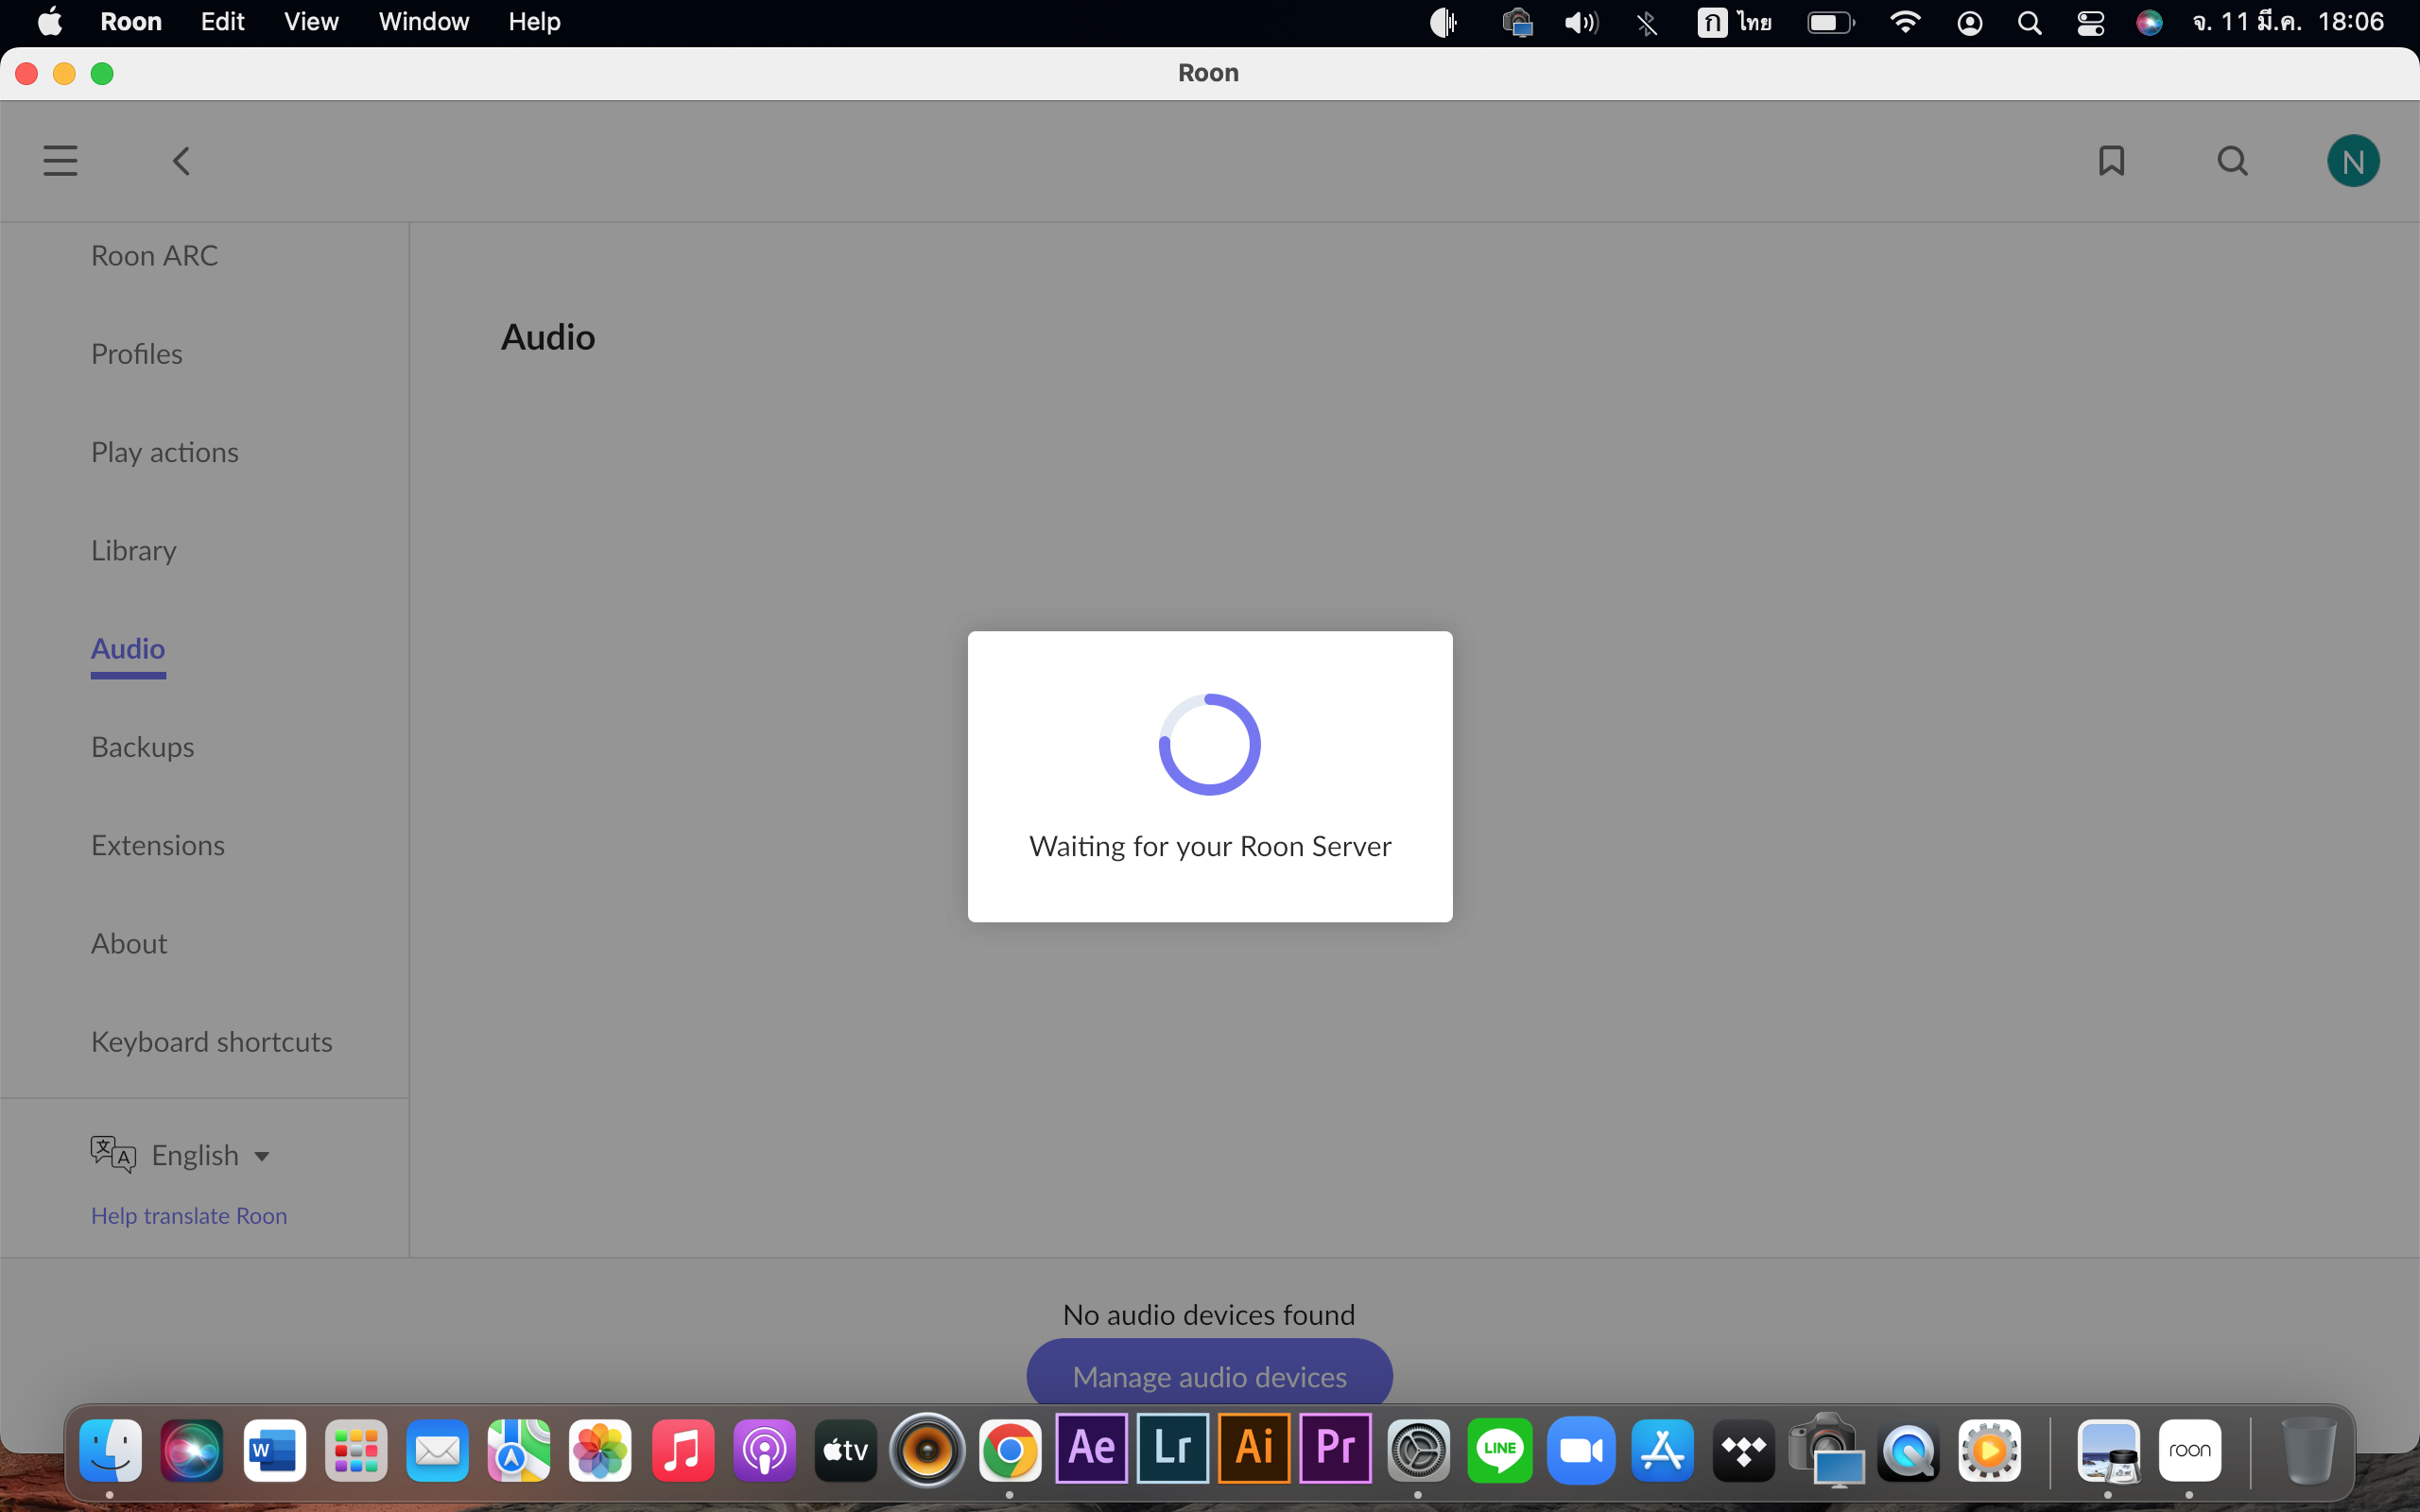Click the Manage audio devices button
Viewport: 2420px width, 1512px height.
pyautogui.click(x=1209, y=1374)
